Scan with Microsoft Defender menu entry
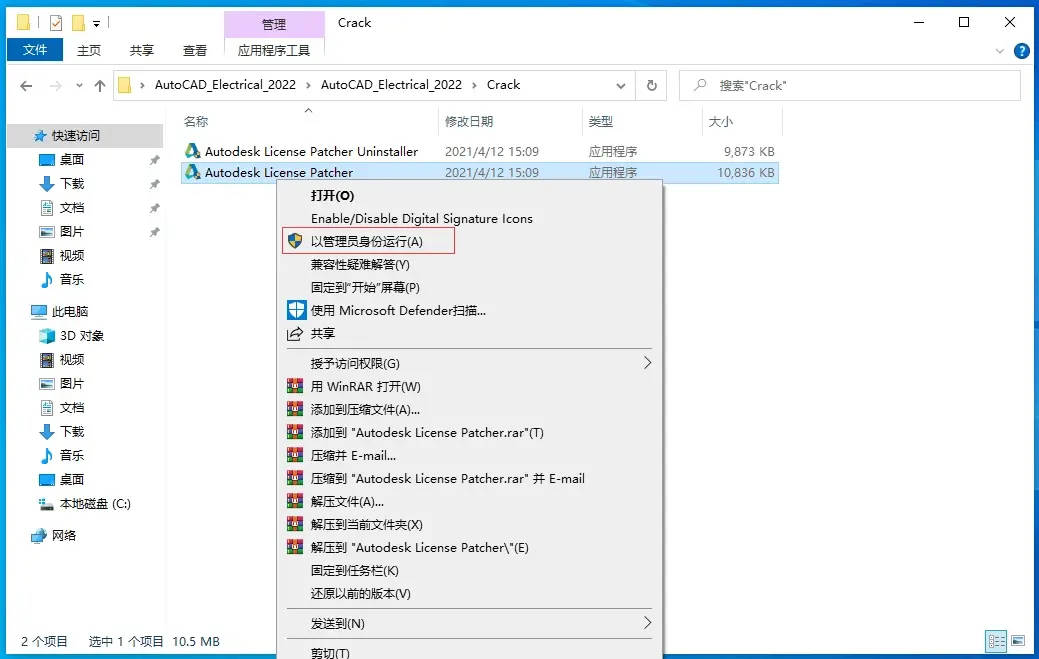 [x=398, y=311]
